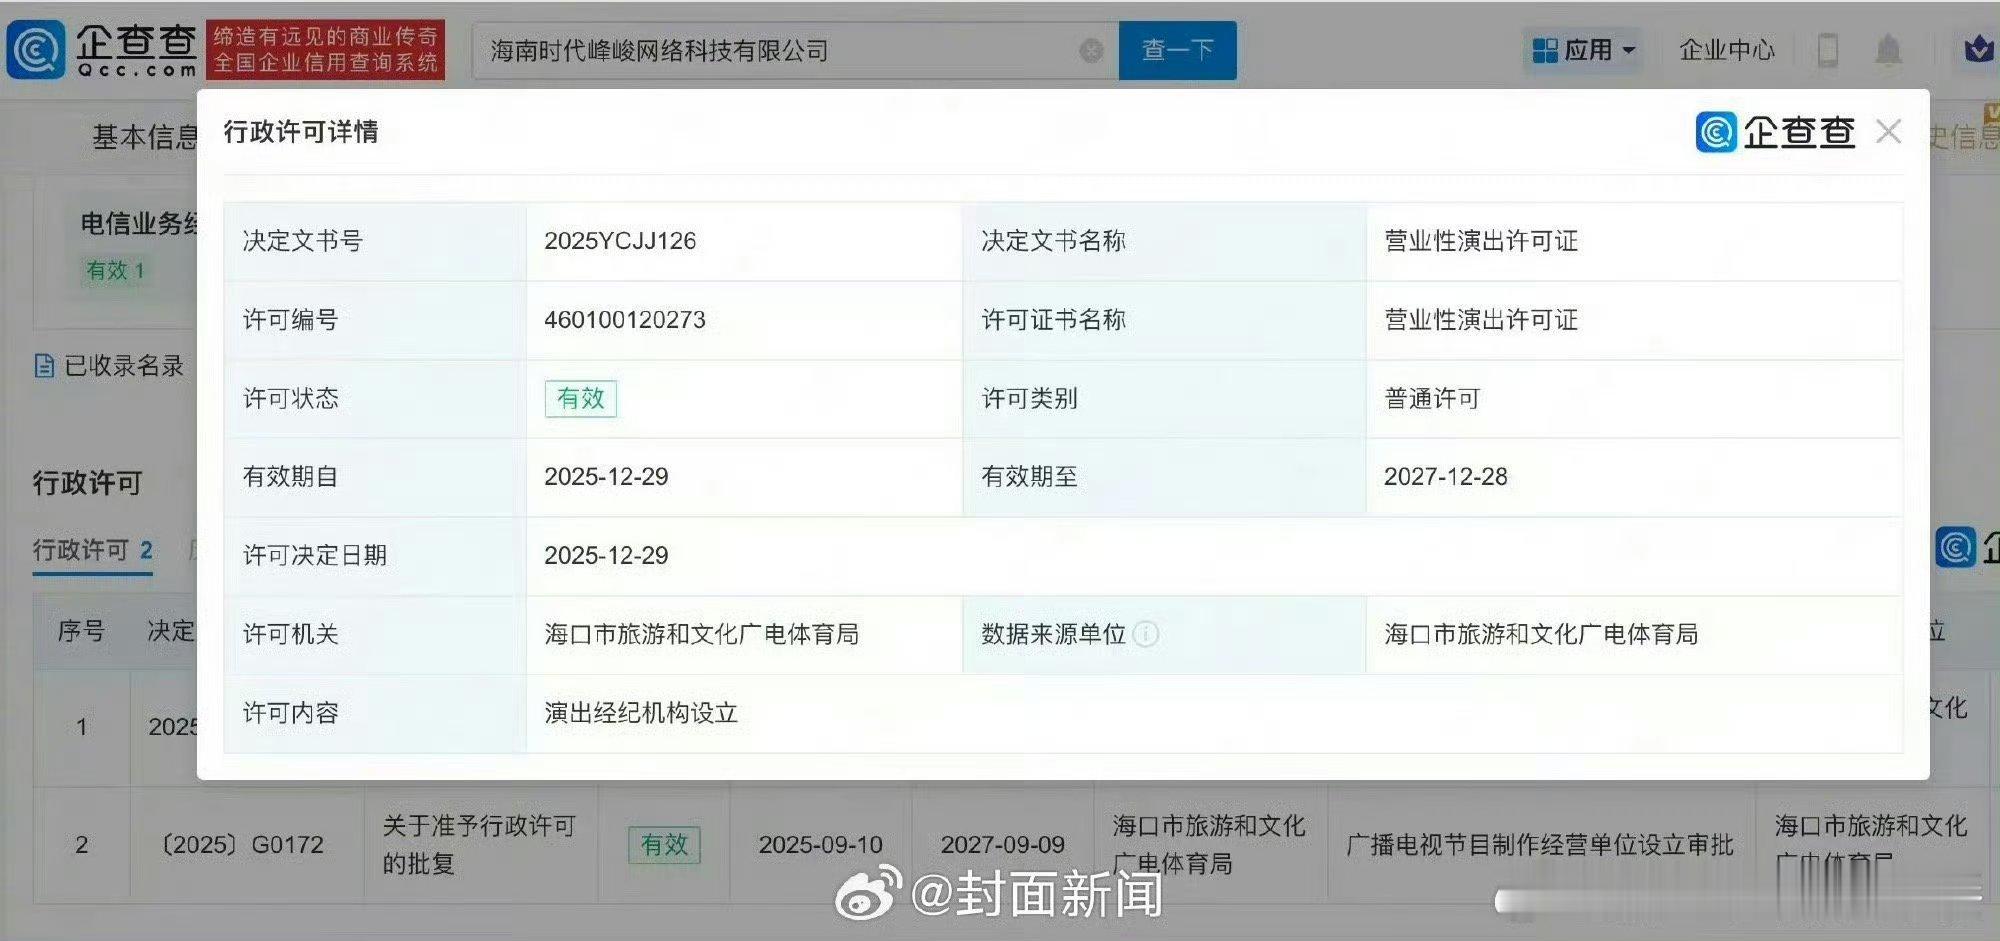The height and width of the screenshot is (941, 2000).
Task: Click 广播电视节目制作经营单位设立审批 in row 2
Action: click(x=1540, y=845)
